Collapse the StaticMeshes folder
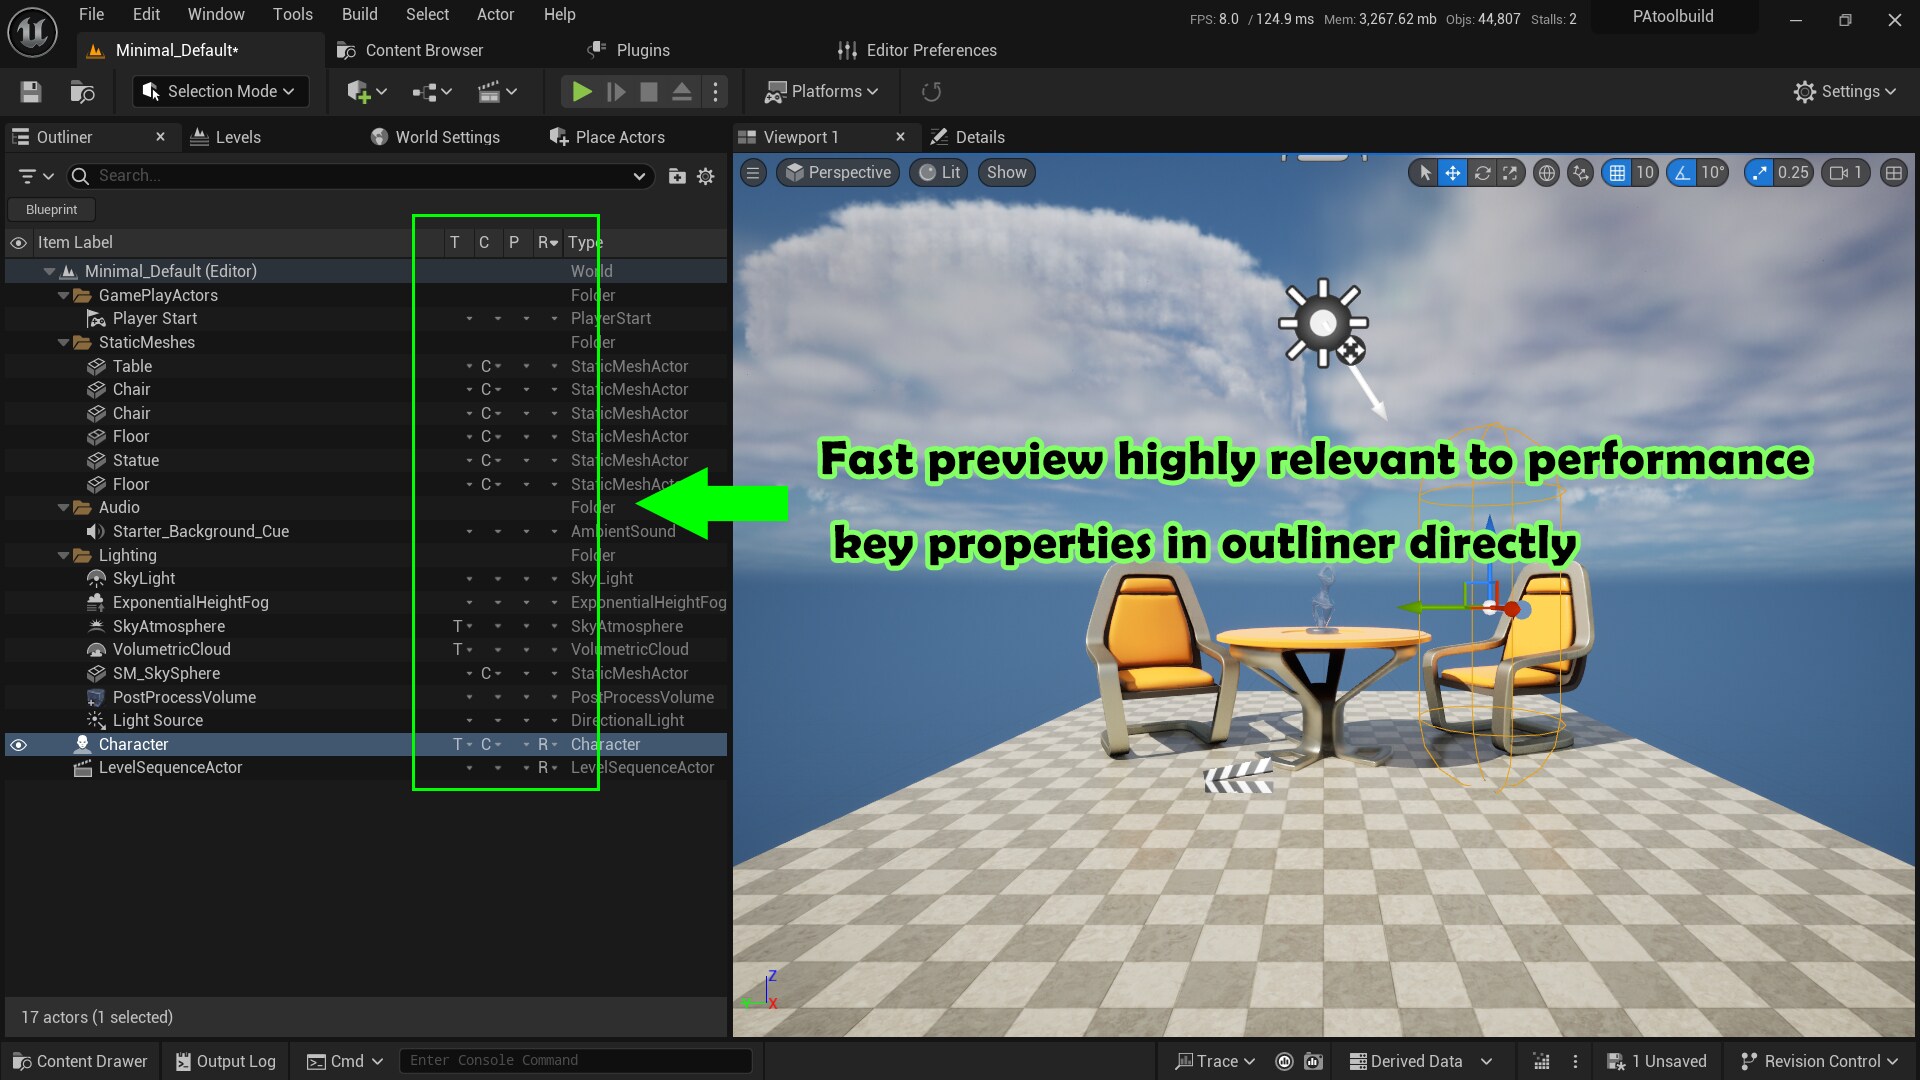Image resolution: width=1920 pixels, height=1080 pixels. pos(64,342)
